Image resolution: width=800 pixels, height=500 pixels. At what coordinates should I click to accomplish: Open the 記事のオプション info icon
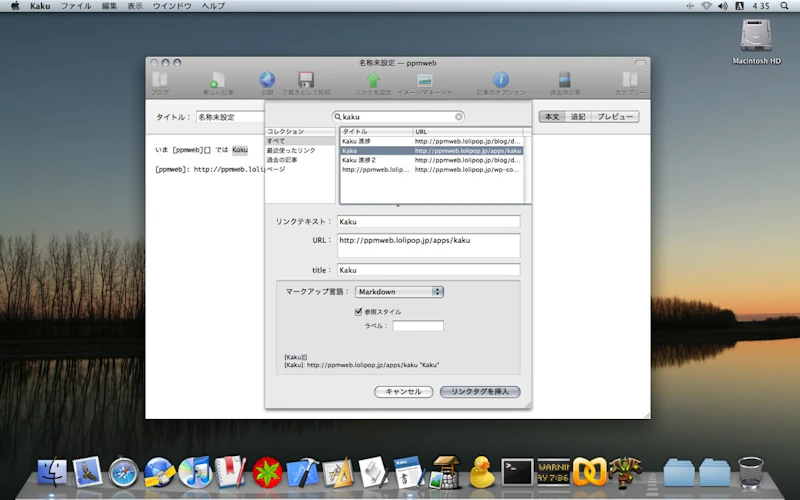(x=501, y=80)
